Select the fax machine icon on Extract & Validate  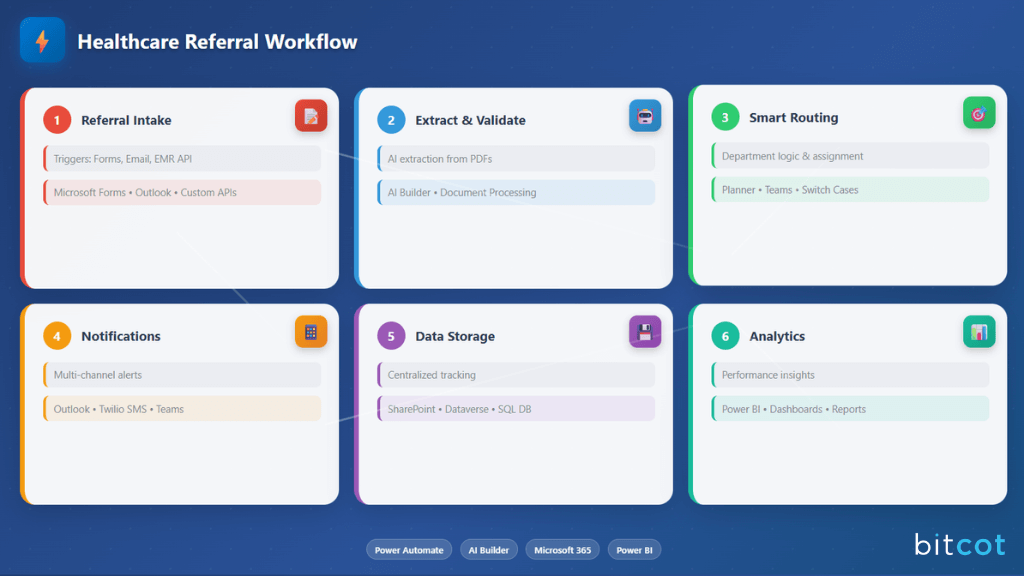pyautogui.click(x=645, y=116)
